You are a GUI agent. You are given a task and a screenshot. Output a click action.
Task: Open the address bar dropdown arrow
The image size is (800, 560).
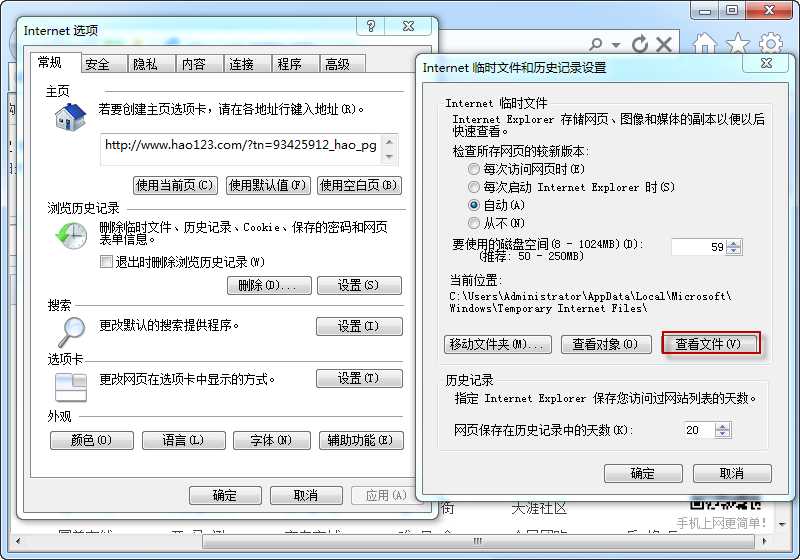(x=616, y=45)
